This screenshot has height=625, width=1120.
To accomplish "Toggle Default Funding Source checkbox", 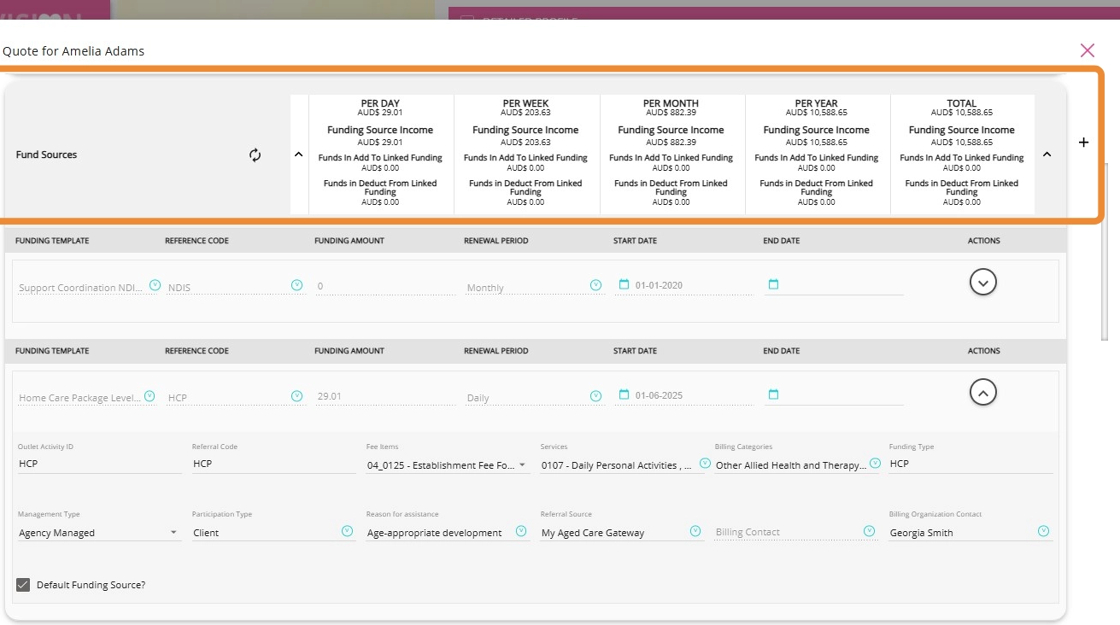I will [23, 585].
